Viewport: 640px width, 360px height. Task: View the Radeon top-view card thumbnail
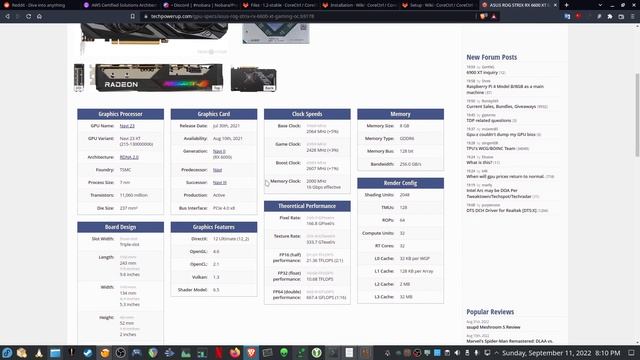pyautogui.click(x=156, y=78)
